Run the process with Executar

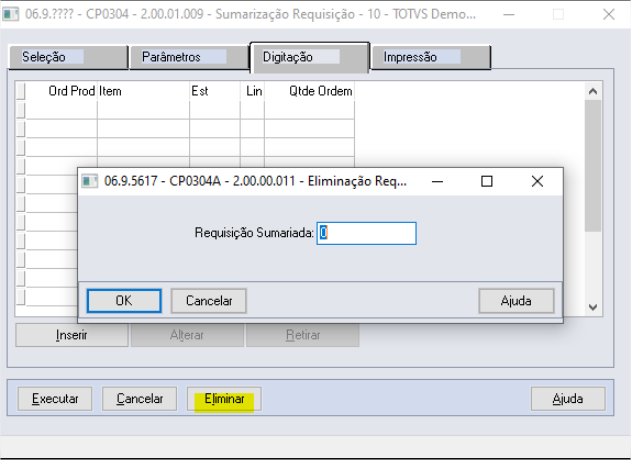(55, 399)
